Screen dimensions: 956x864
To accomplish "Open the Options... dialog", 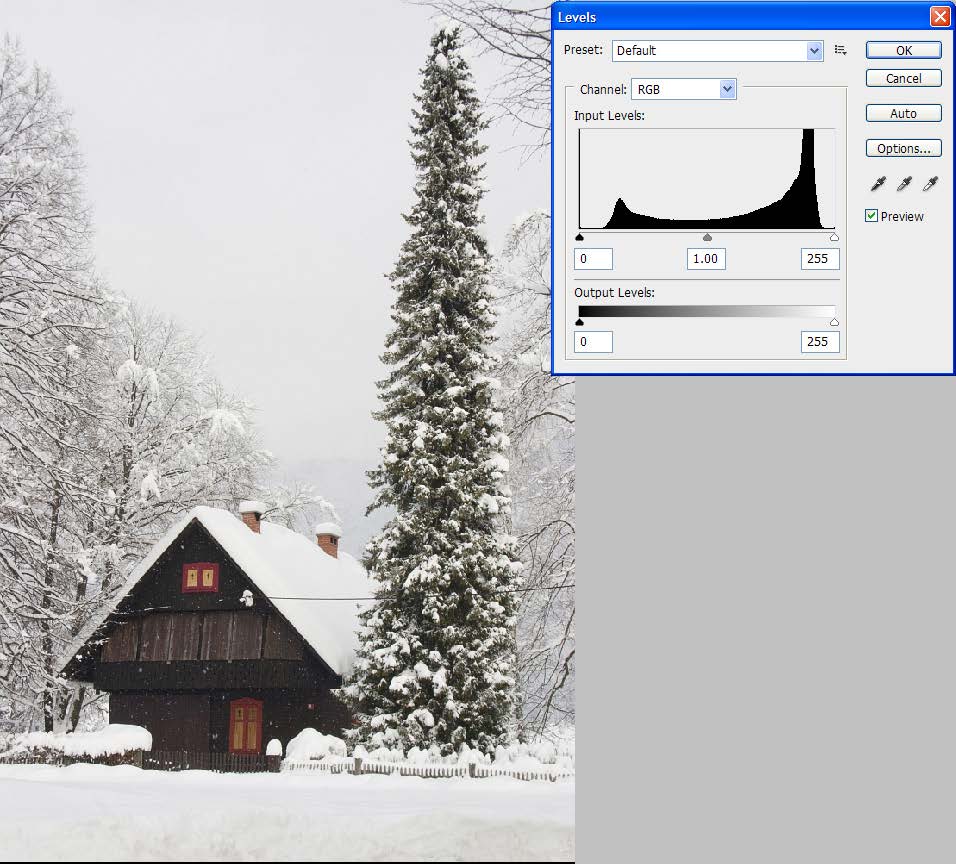I will click(x=903, y=148).
